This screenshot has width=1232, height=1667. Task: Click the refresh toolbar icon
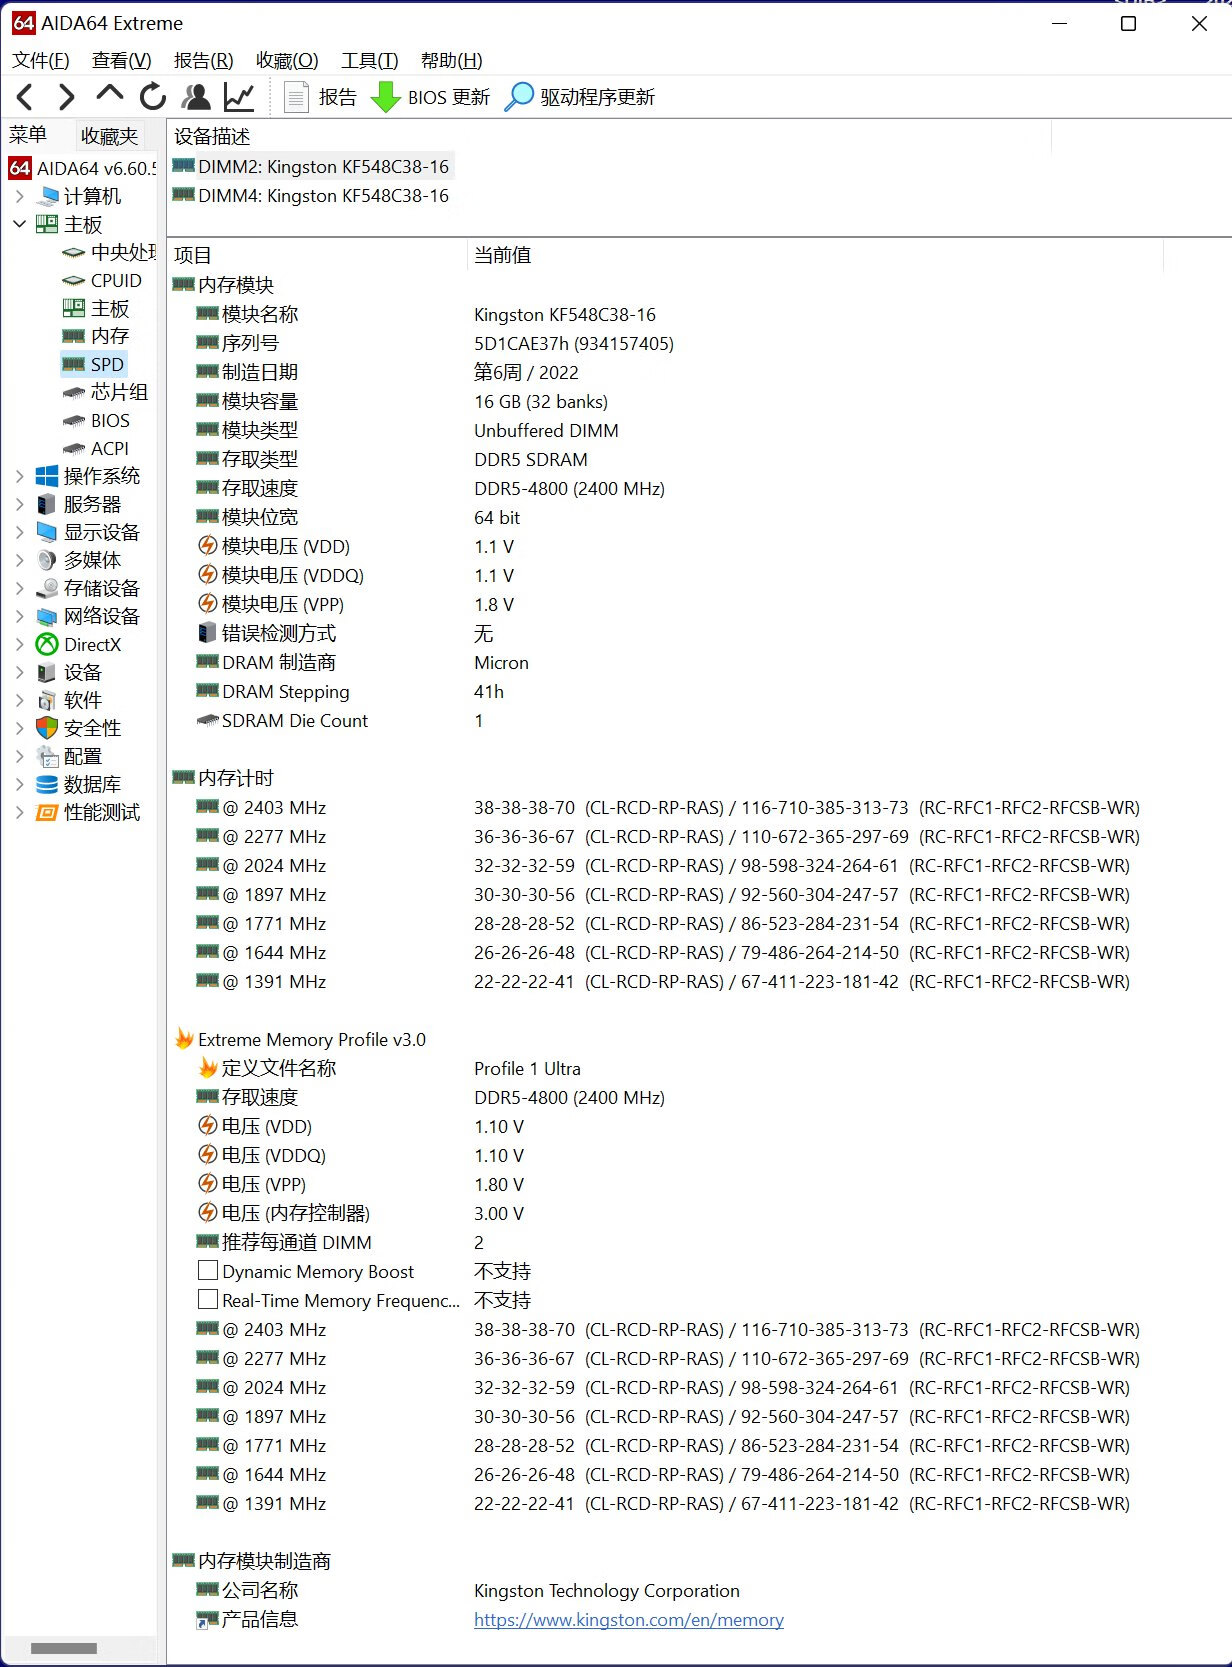click(152, 97)
